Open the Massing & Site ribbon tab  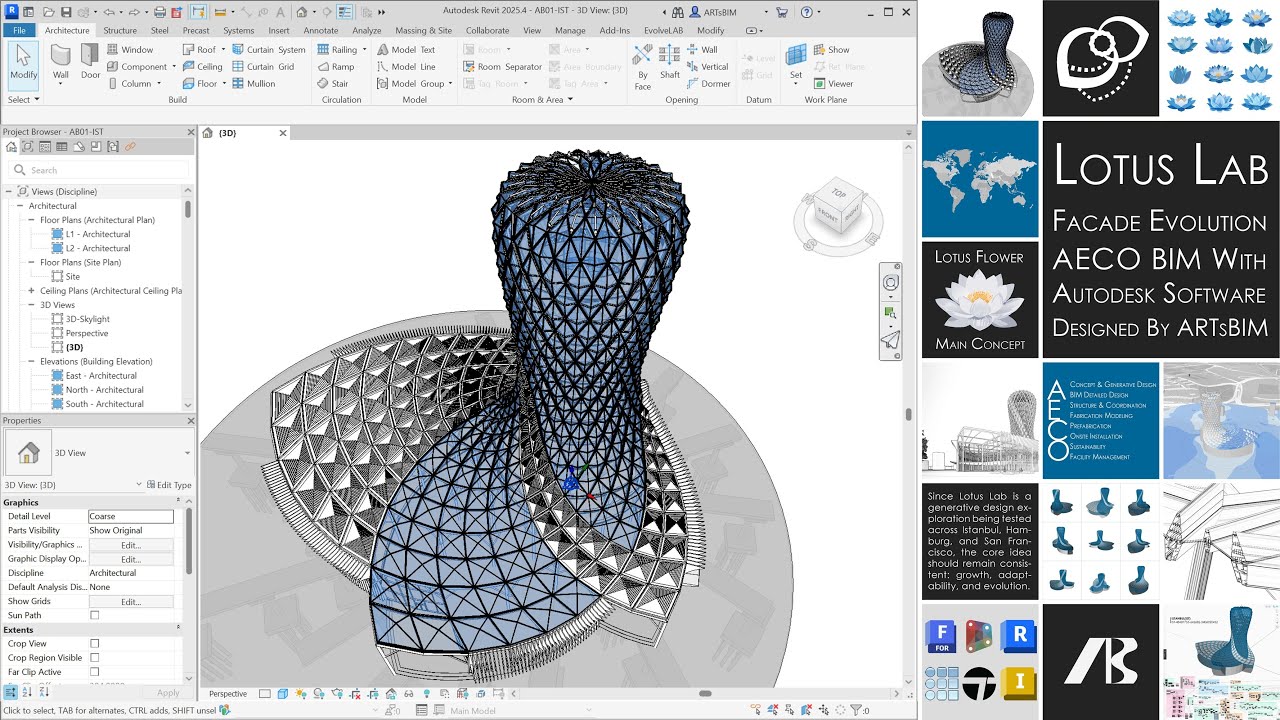pos(423,30)
